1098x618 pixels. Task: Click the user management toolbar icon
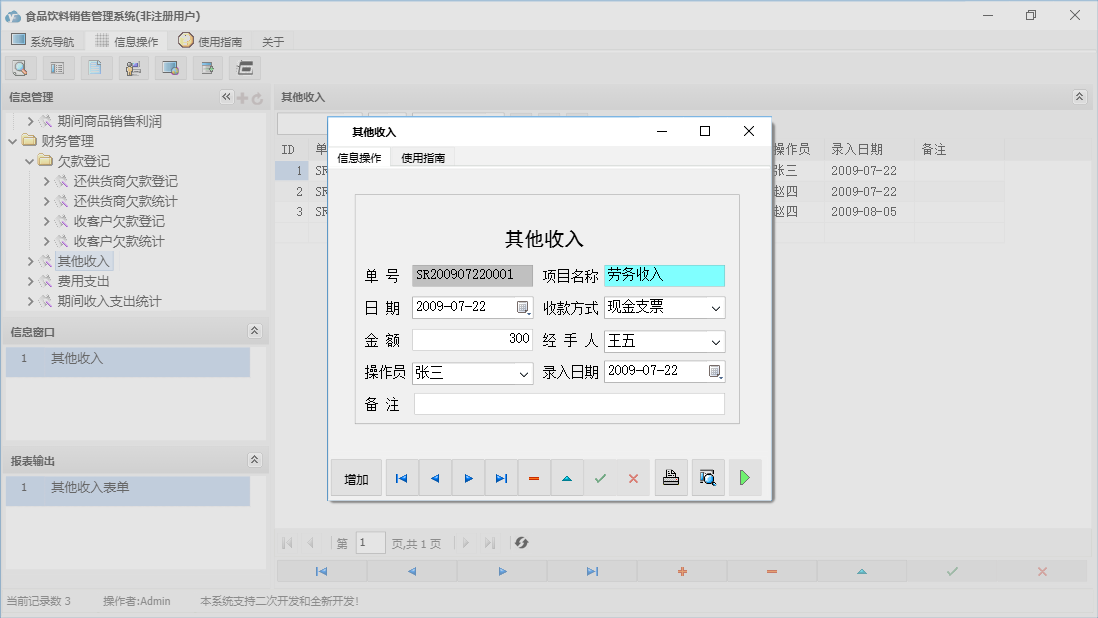coord(133,67)
